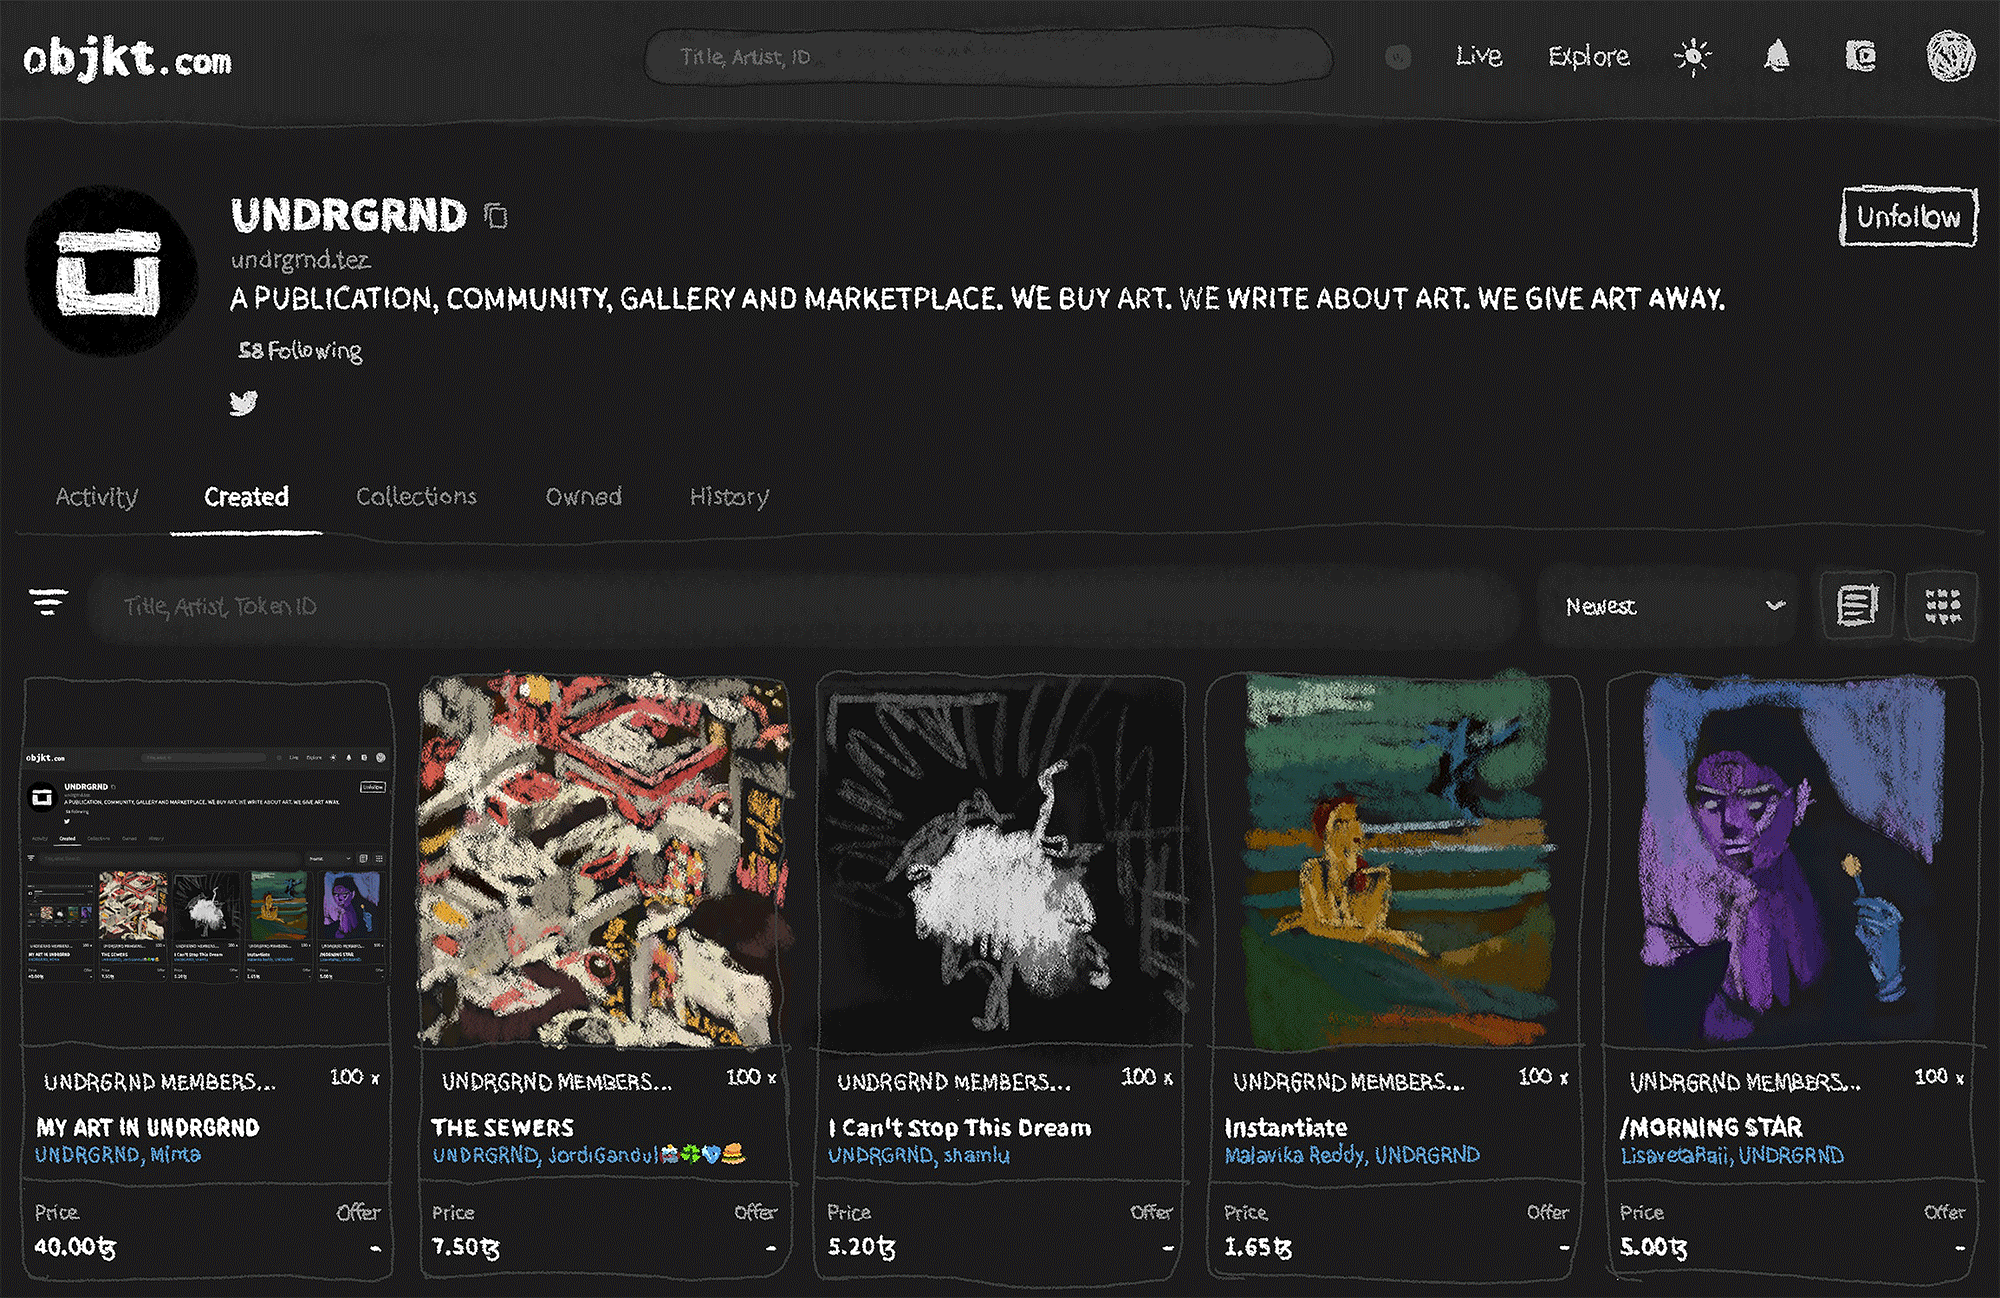Image resolution: width=2000 pixels, height=1298 pixels.
Task: Open artist link Minta
Action: point(176,1155)
